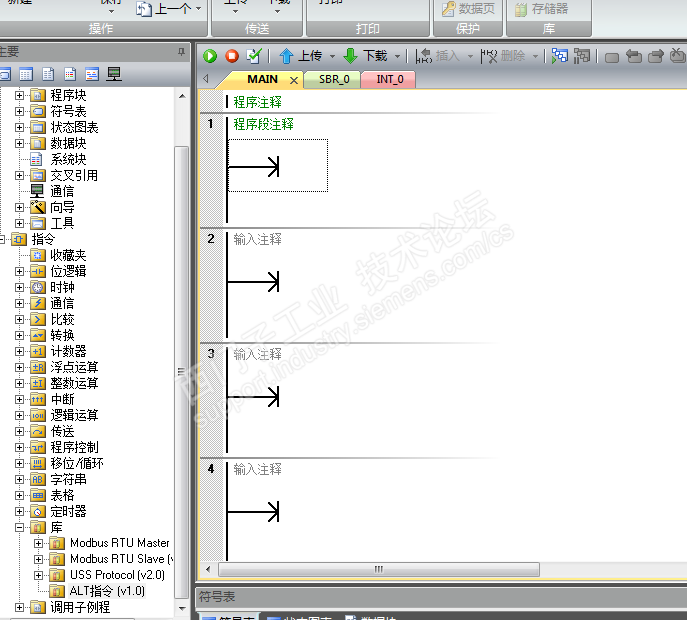Switch to the SBR_0 tab
The height and width of the screenshot is (620, 687).
[x=334, y=79]
